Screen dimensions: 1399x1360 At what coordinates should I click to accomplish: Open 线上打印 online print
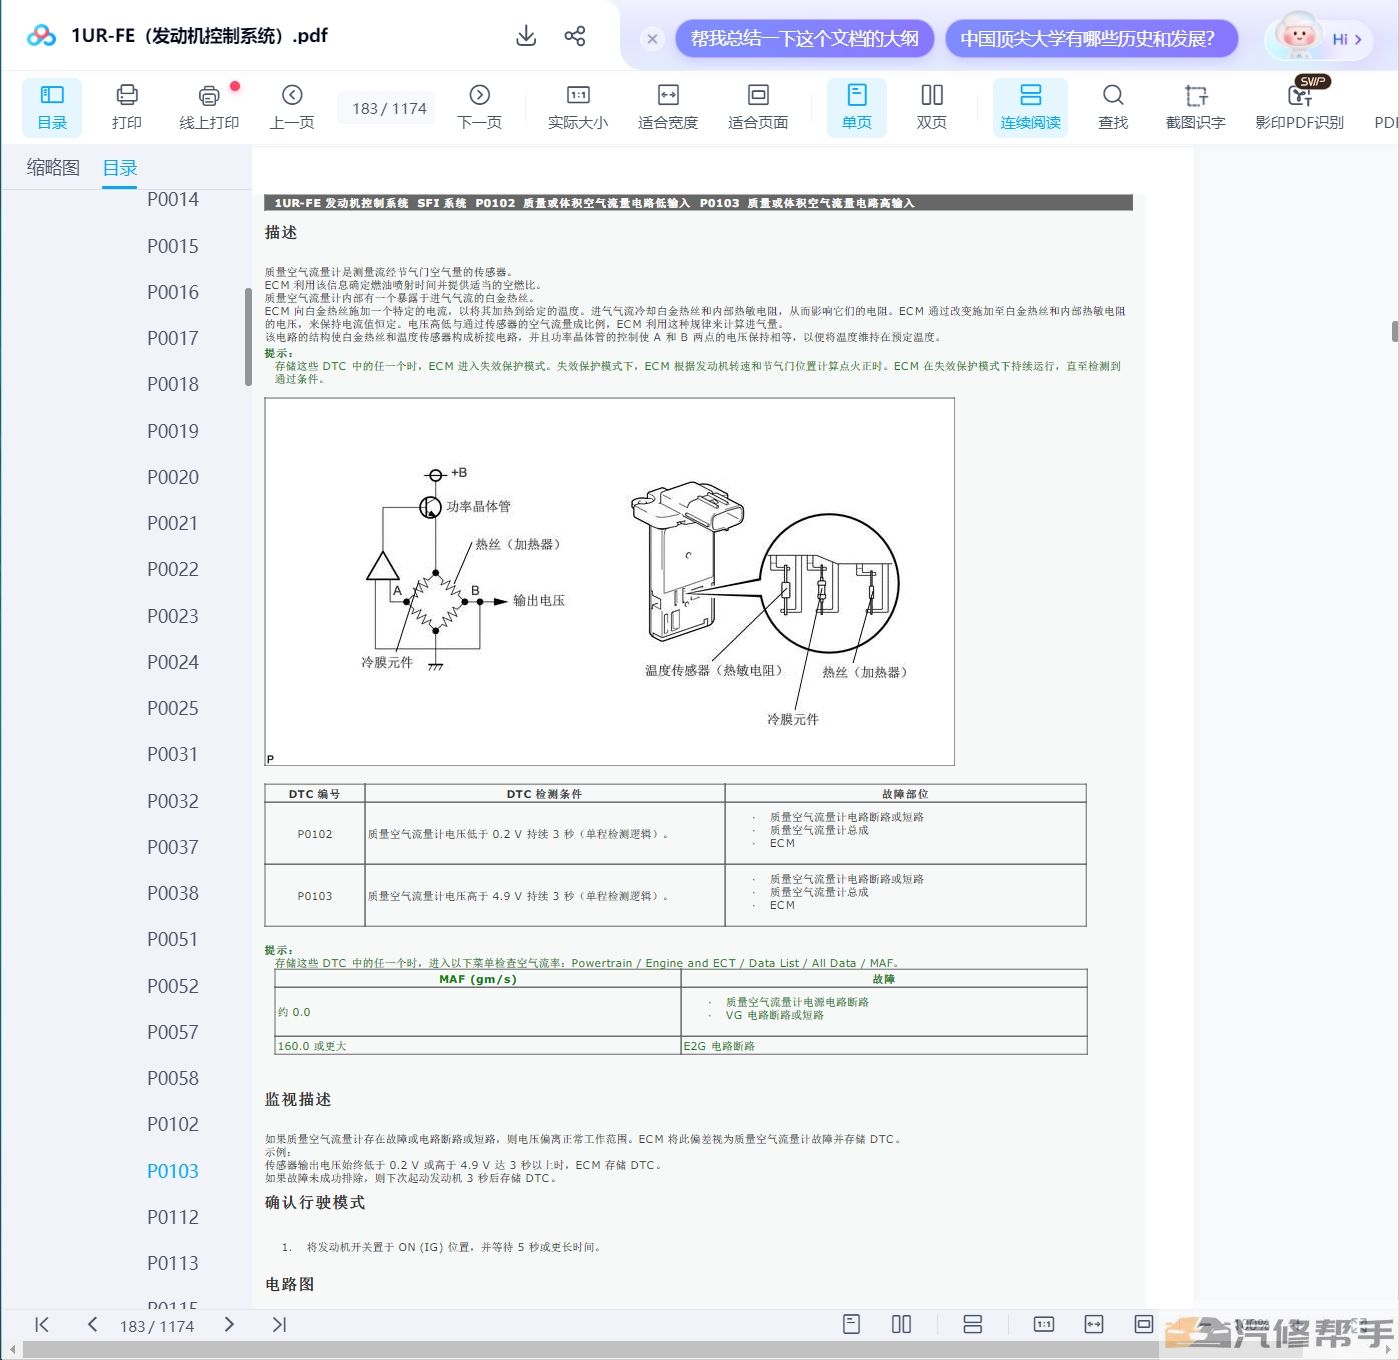click(209, 107)
